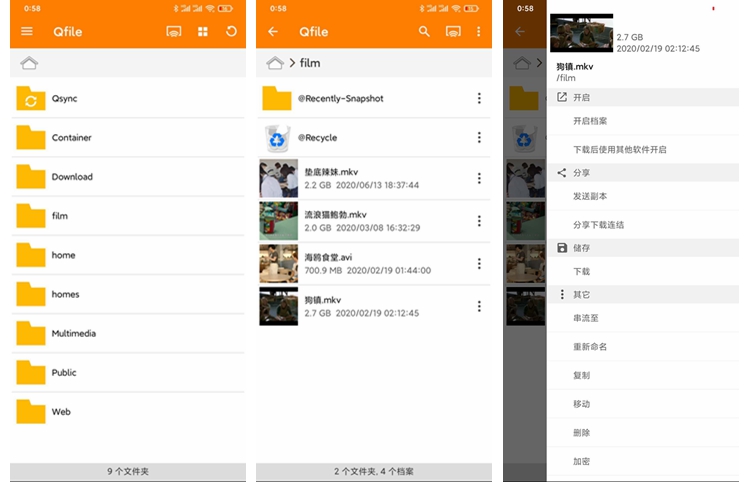Open the film folder in left screen list
This screenshot has width=749, height=482.
pyautogui.click(x=128, y=216)
